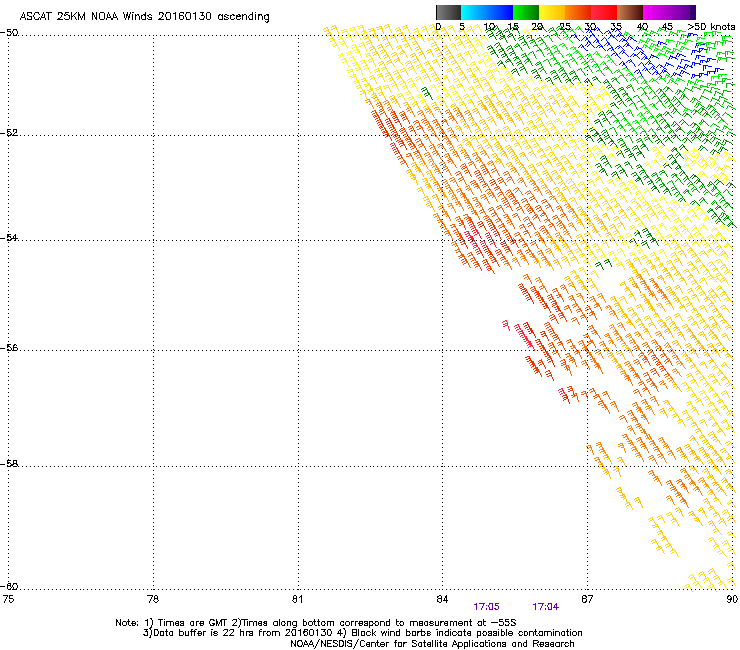This screenshot has width=740, height=650.
Task: Click the 78 longitude axis label
Action: [x=153, y=599]
